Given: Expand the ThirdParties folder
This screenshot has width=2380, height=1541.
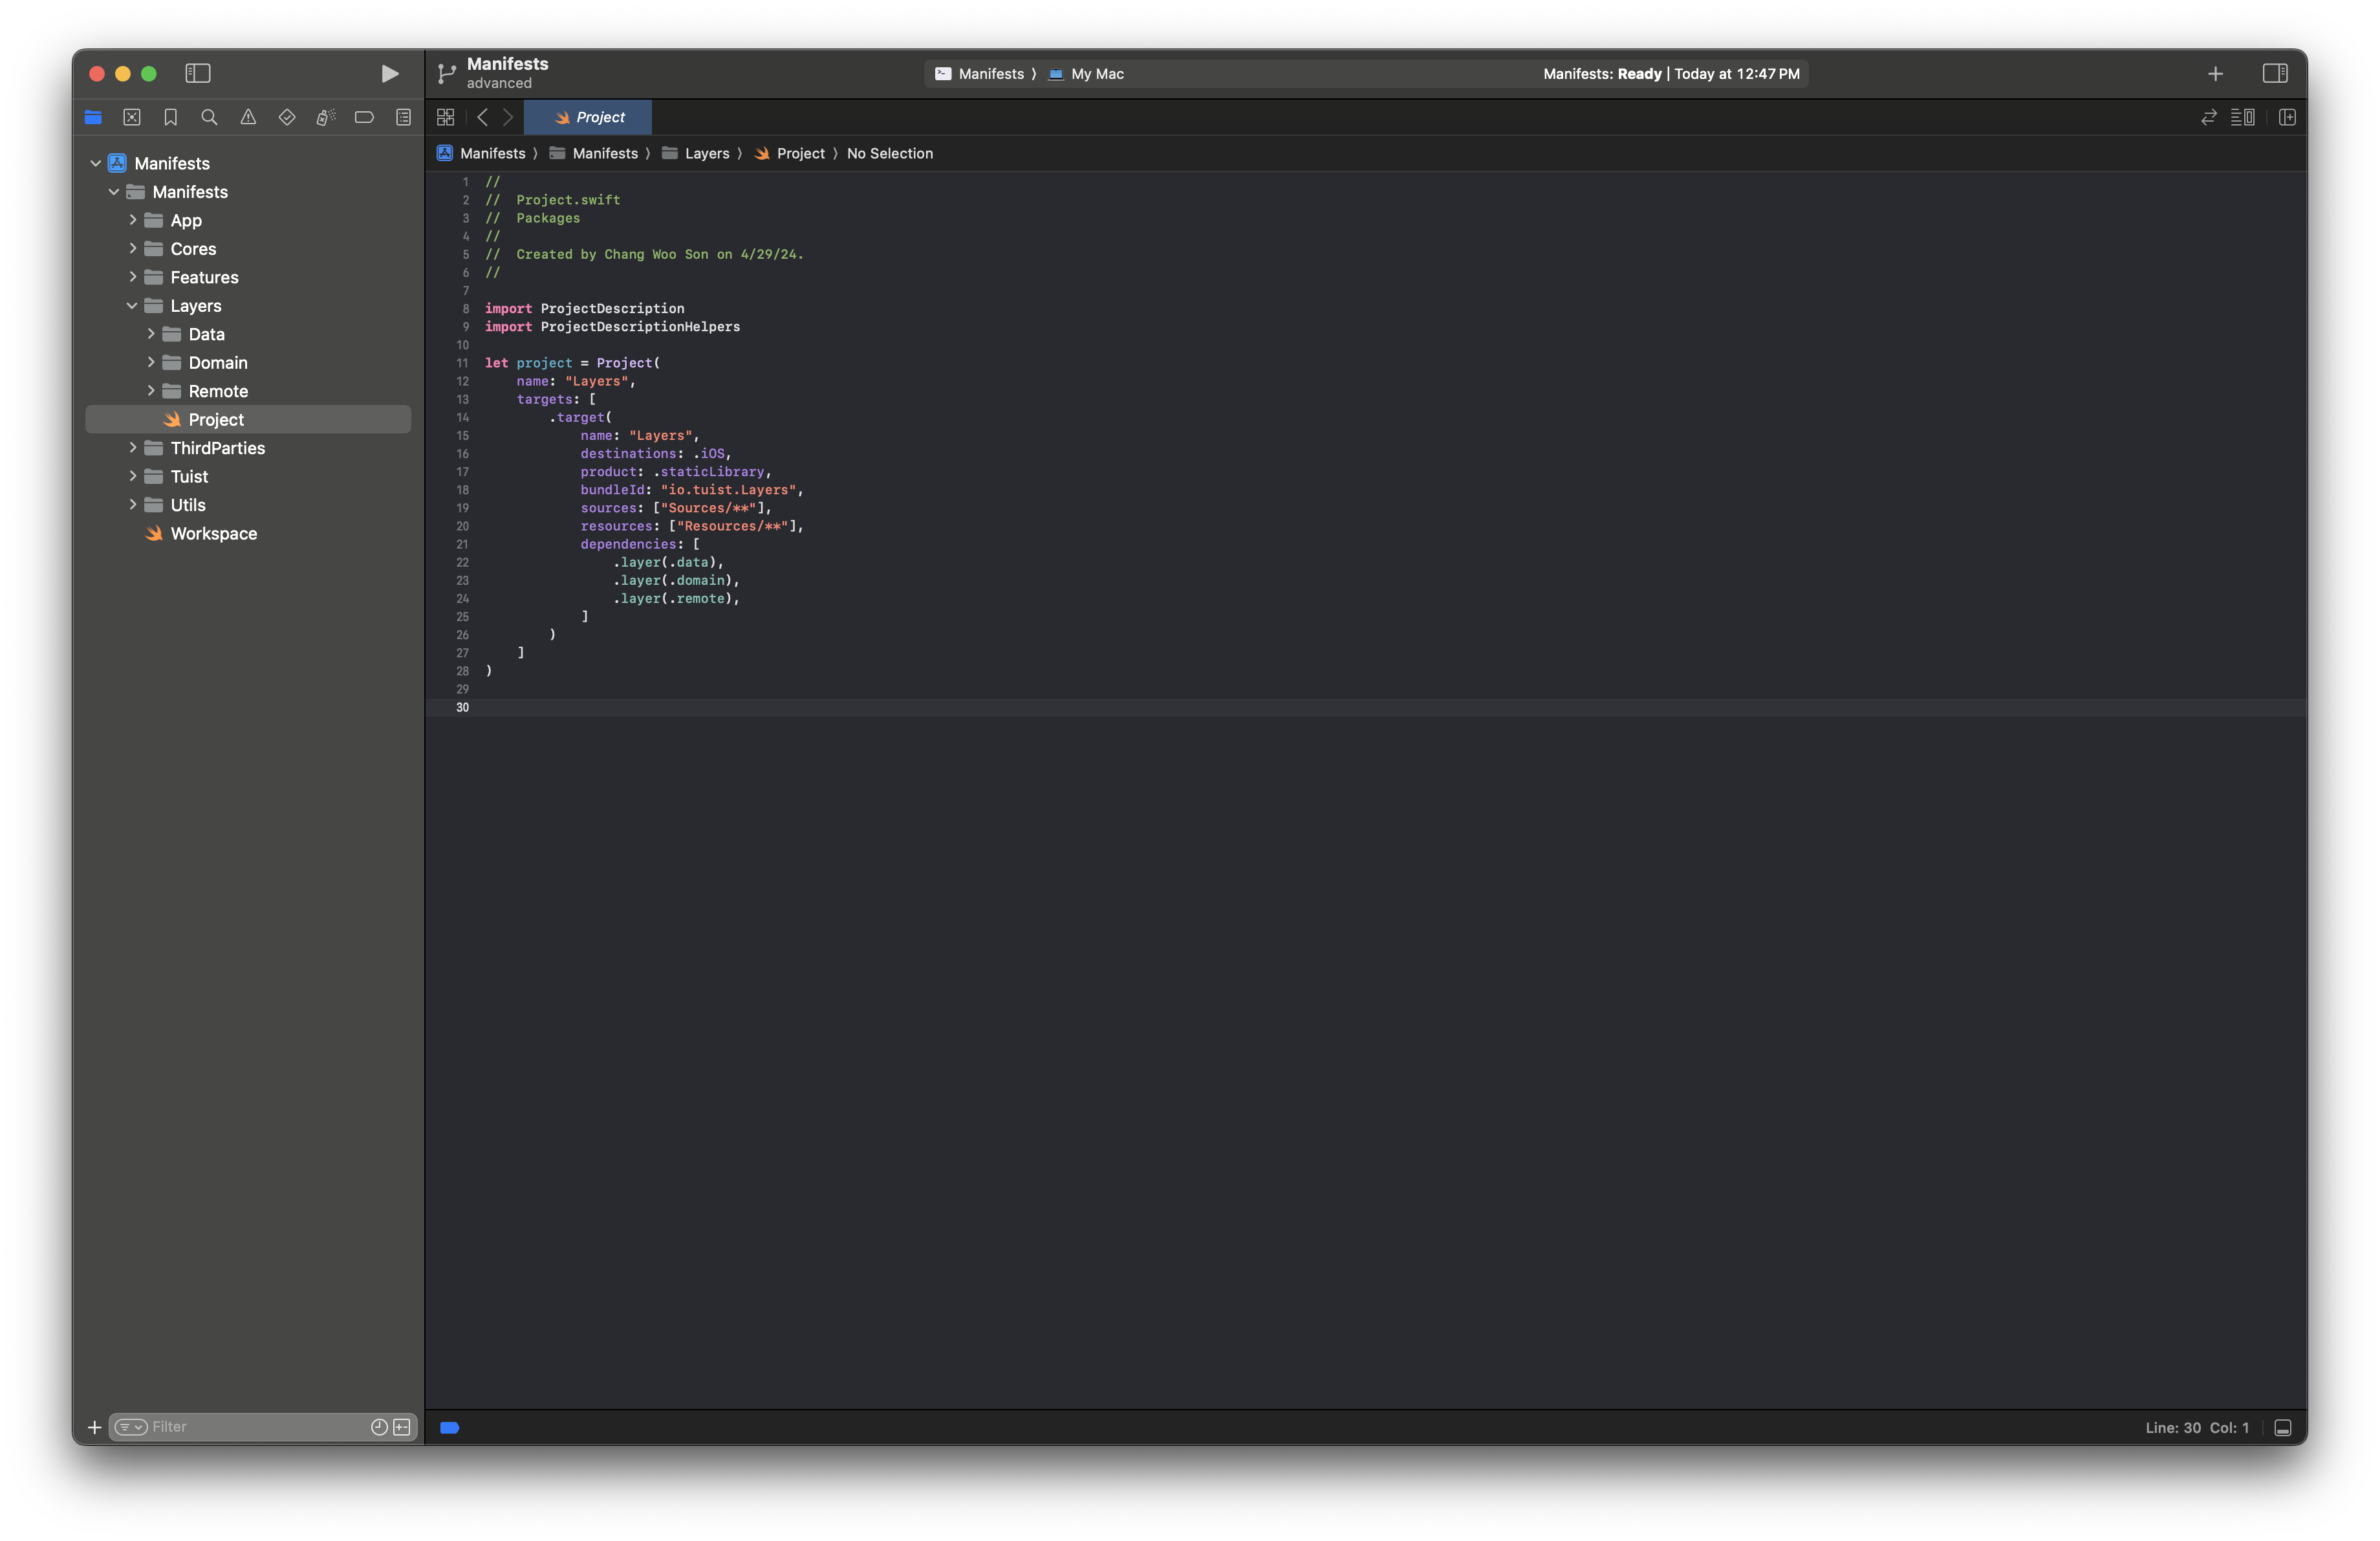Looking at the screenshot, I should click(132, 448).
